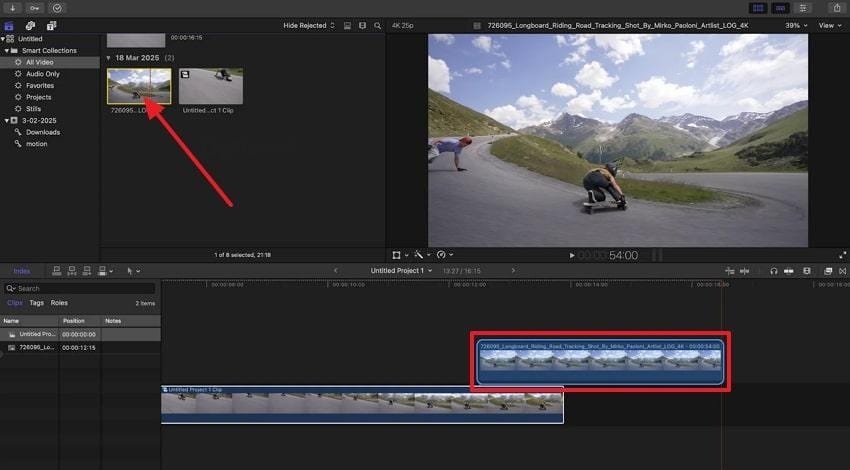Open the Transitions browser bowtie icon

click(x=842, y=271)
